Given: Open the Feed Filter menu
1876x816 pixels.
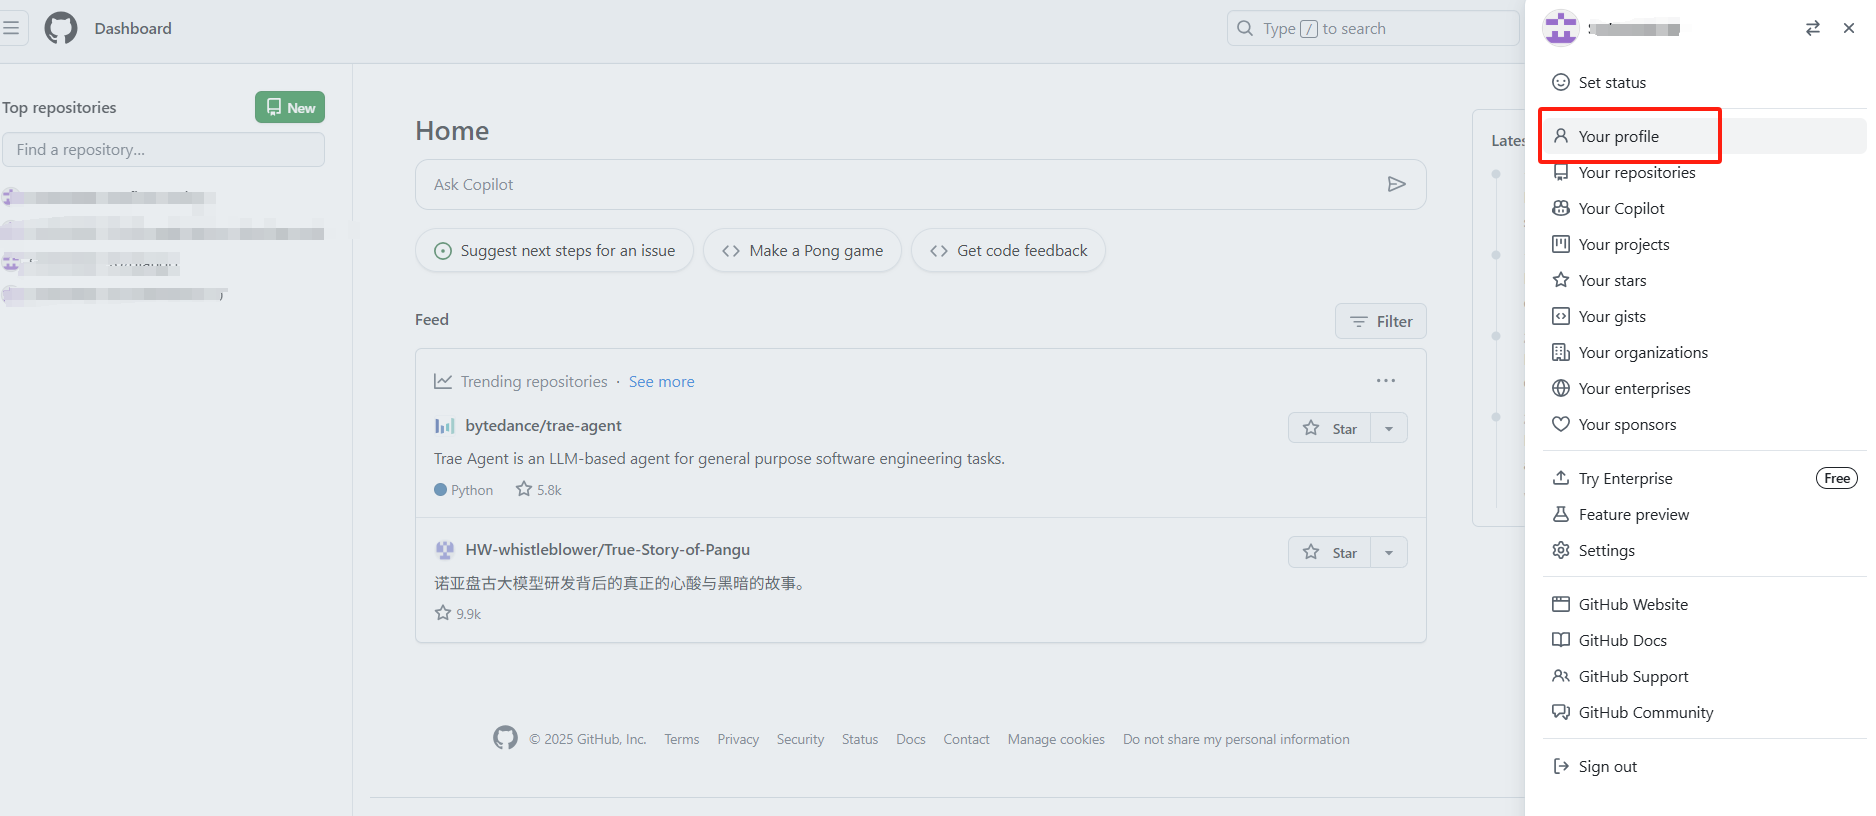Looking at the screenshot, I should [x=1381, y=321].
